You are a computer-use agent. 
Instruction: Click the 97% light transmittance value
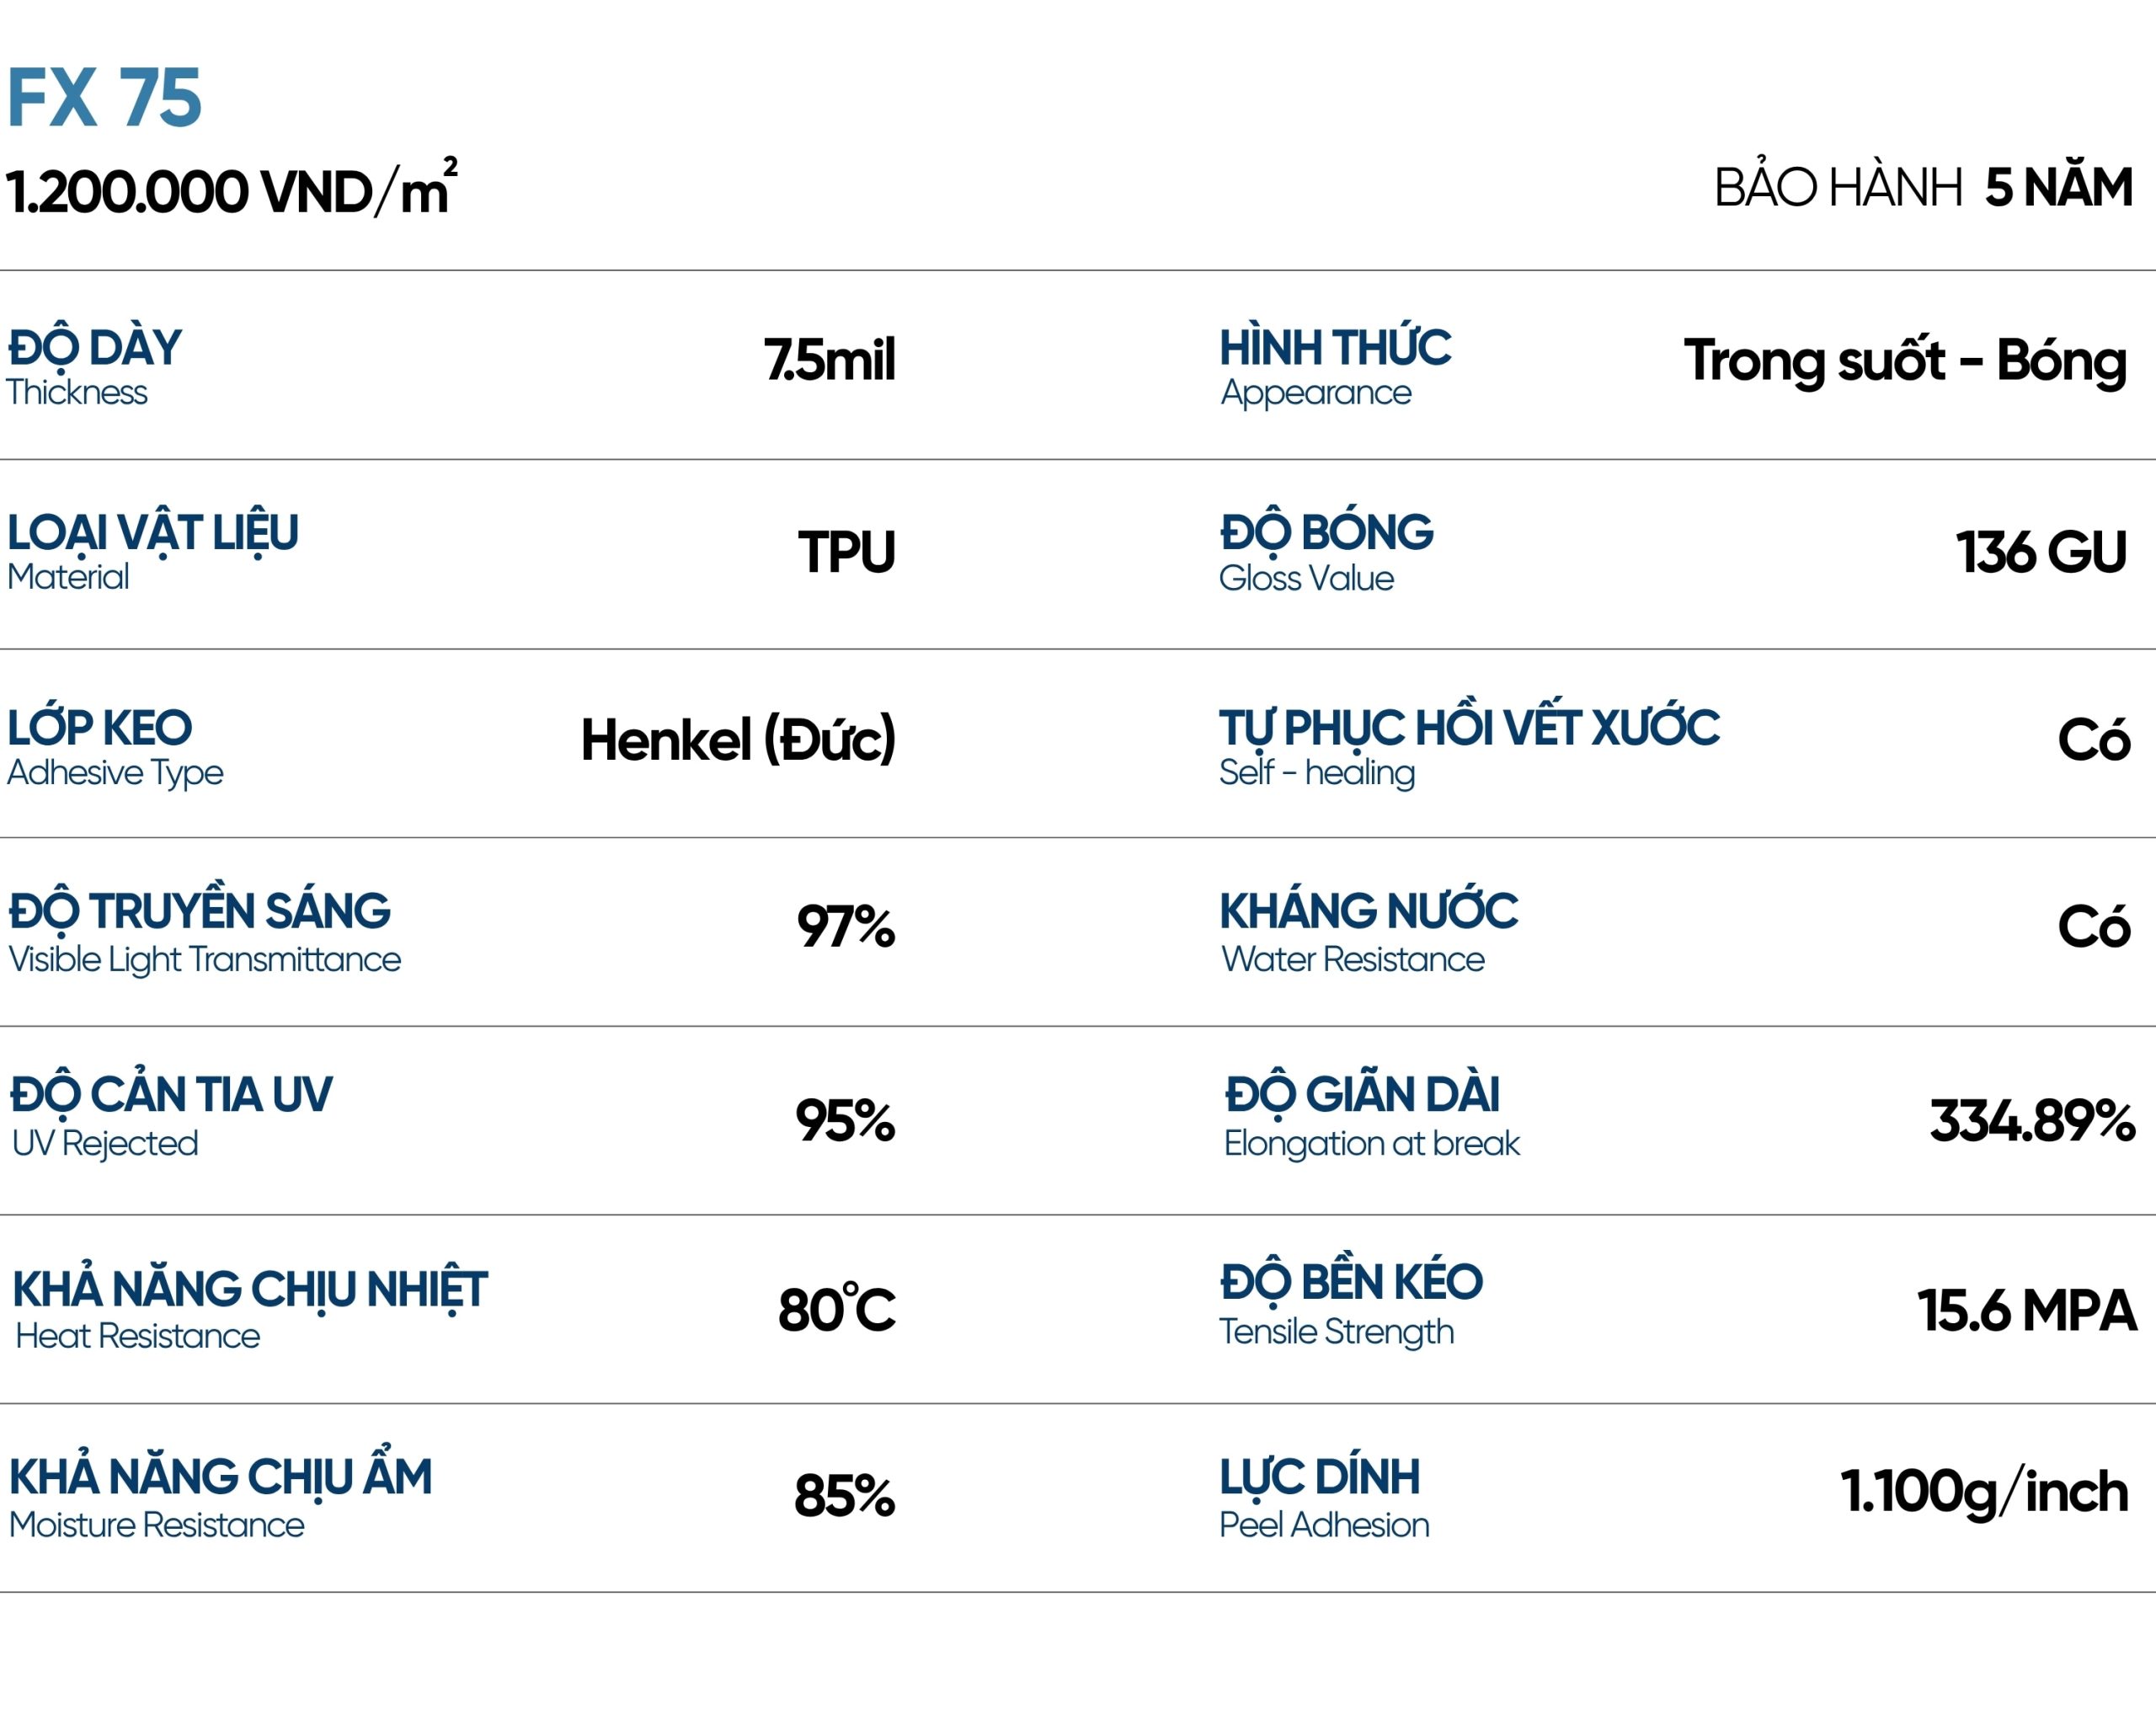(x=845, y=927)
